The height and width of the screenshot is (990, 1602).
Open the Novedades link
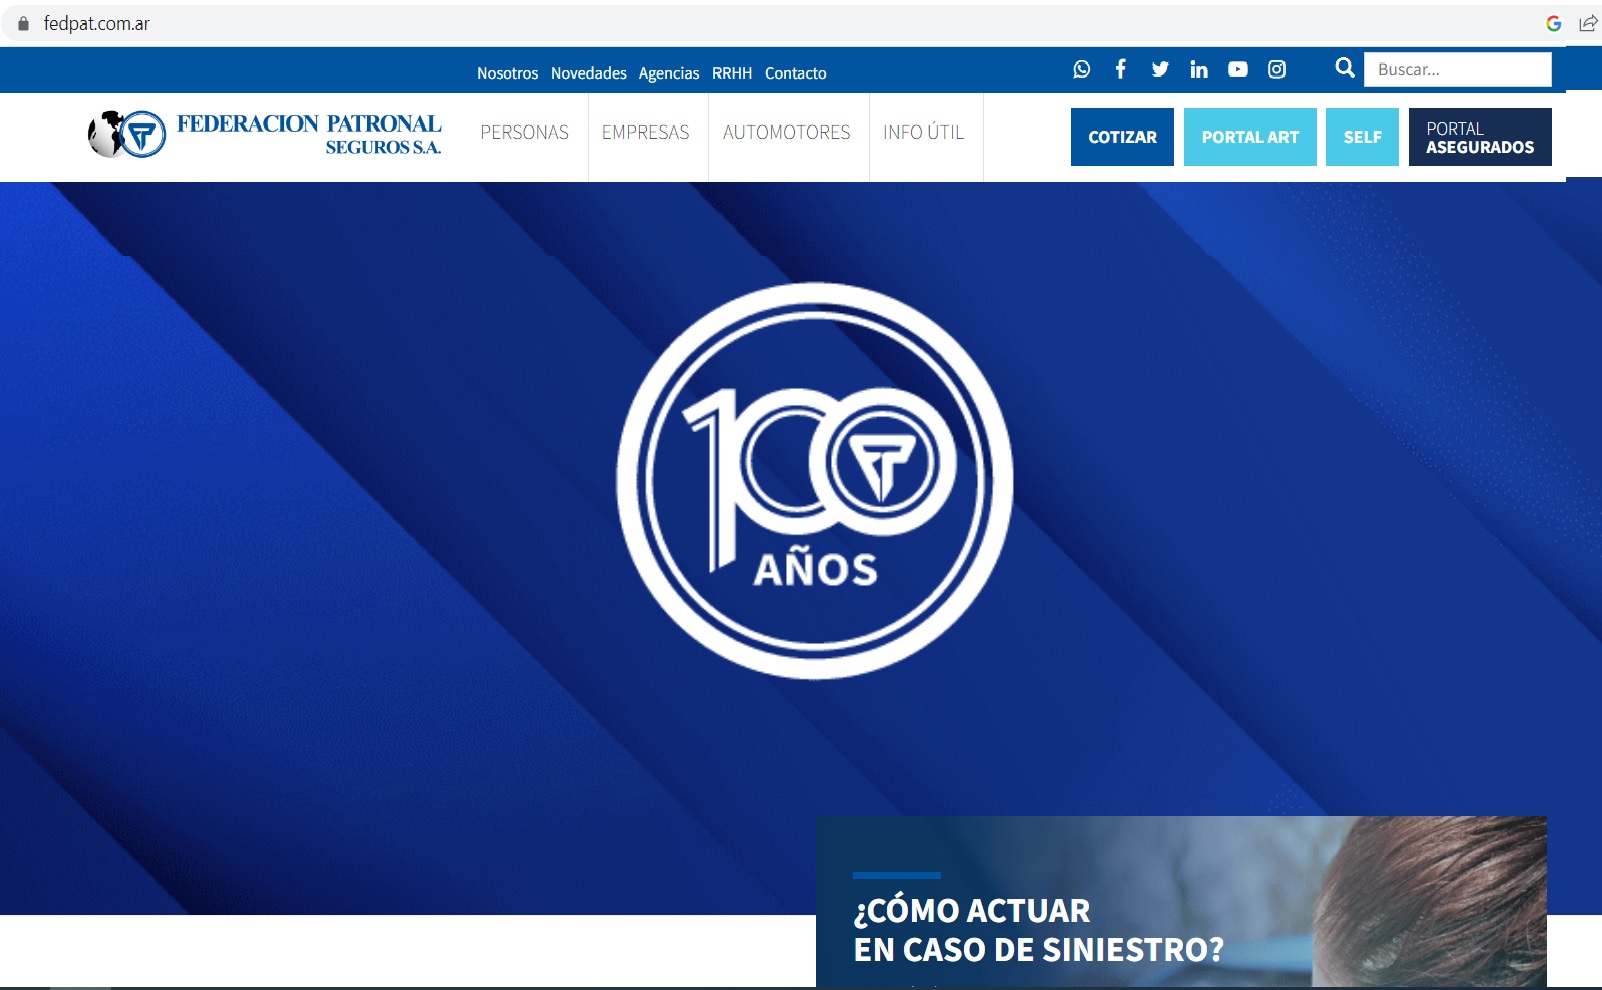[589, 73]
